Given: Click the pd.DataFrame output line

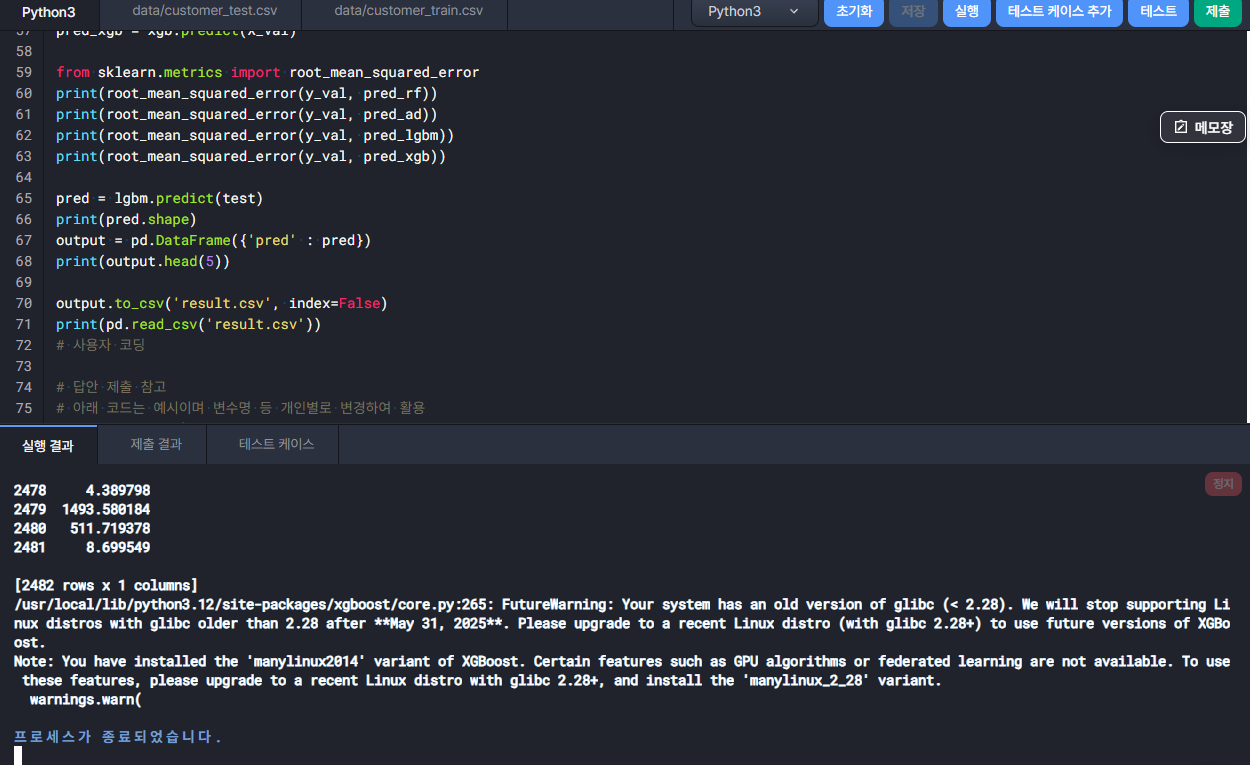Looking at the screenshot, I should pos(214,240).
